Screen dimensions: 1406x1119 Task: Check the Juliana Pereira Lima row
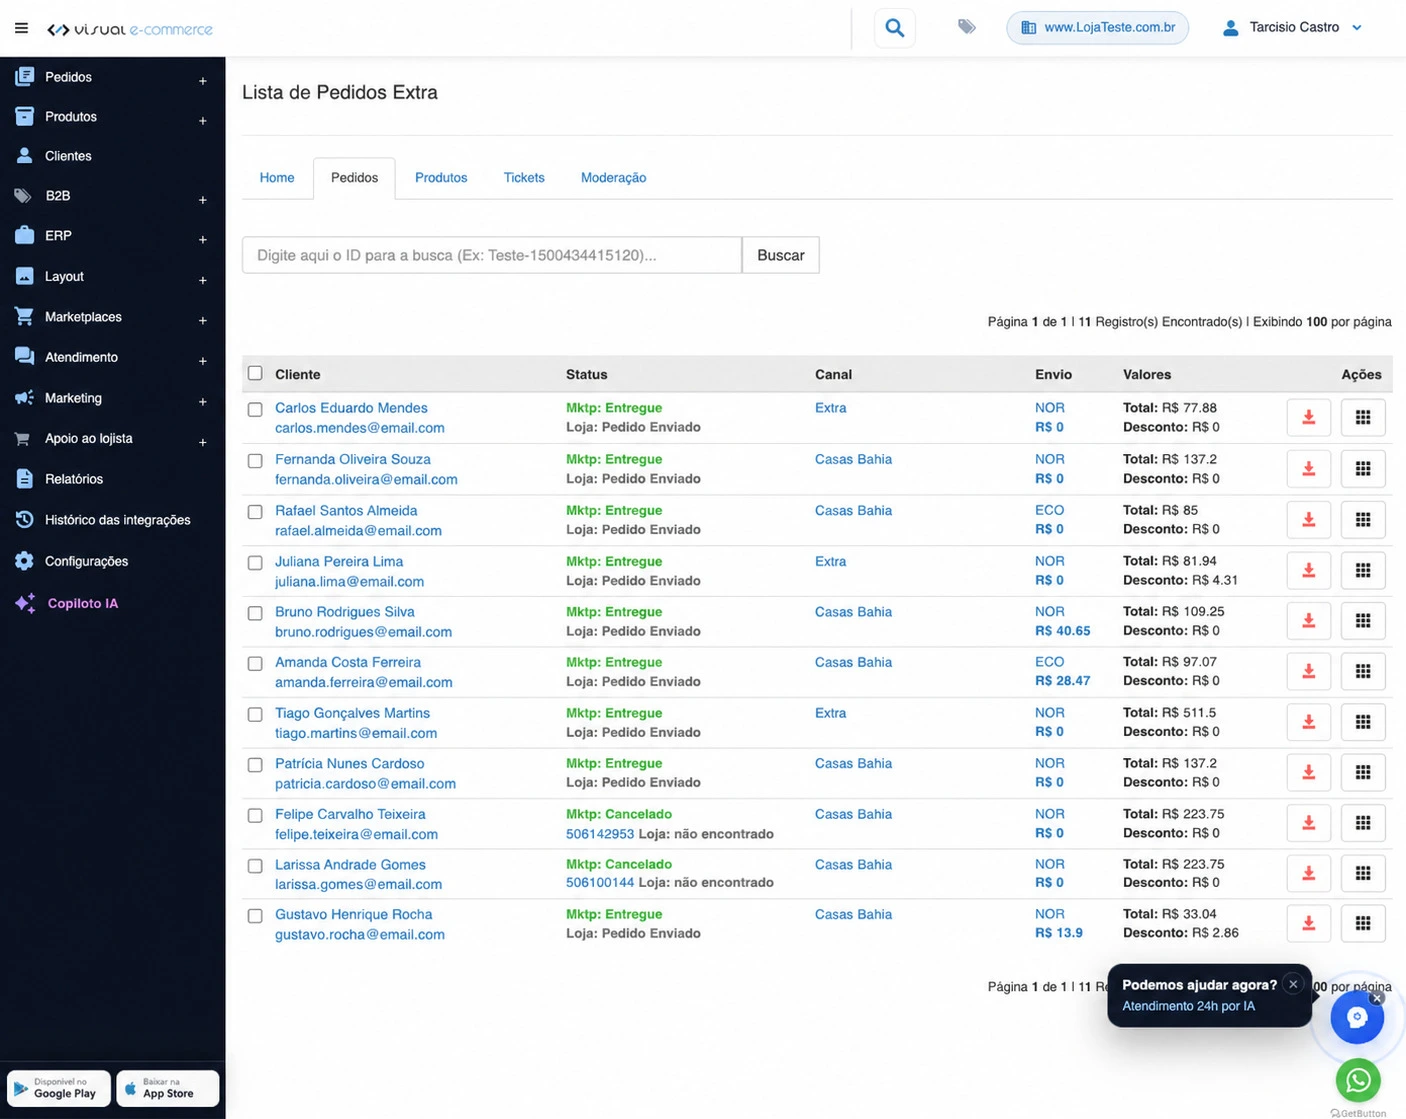(x=255, y=562)
